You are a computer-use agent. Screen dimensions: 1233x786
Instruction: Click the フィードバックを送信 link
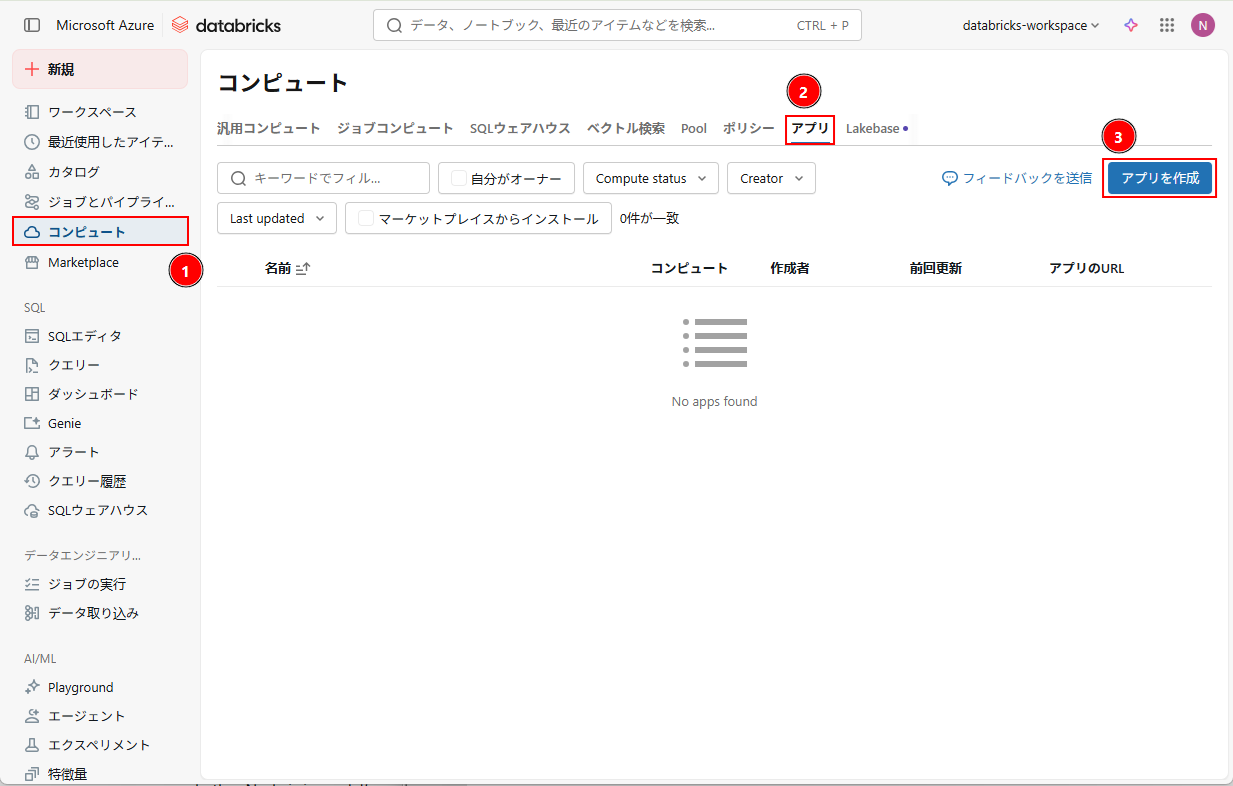point(1017,178)
